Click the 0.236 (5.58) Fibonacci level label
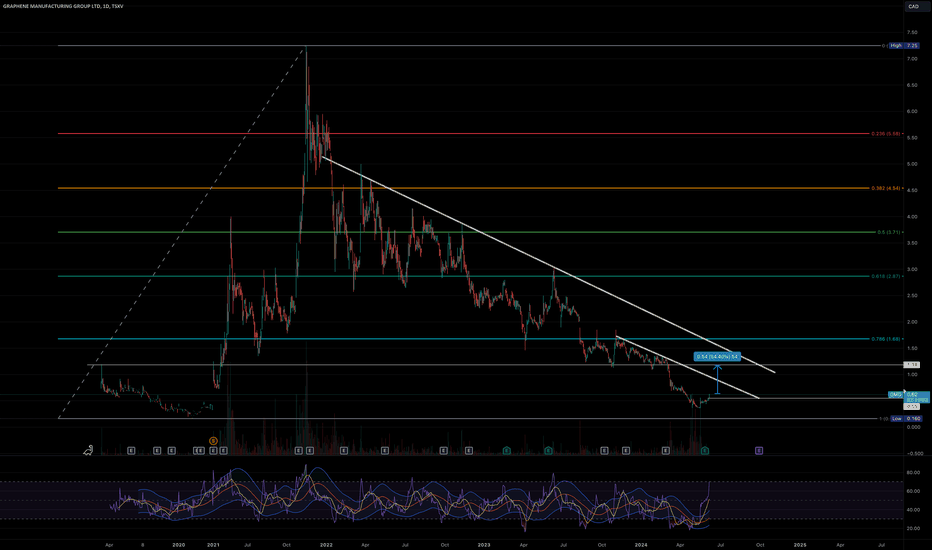The height and width of the screenshot is (550, 932). click(886, 134)
